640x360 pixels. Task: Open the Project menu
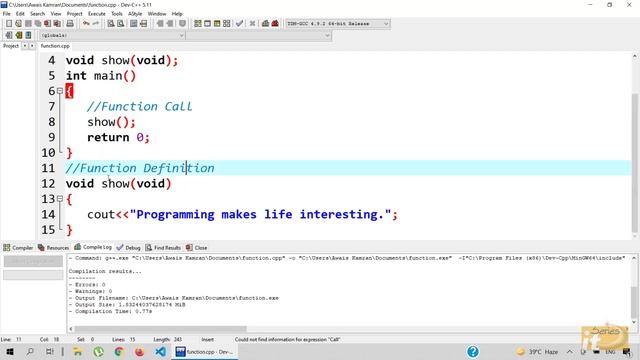pyautogui.click(x=74, y=13)
